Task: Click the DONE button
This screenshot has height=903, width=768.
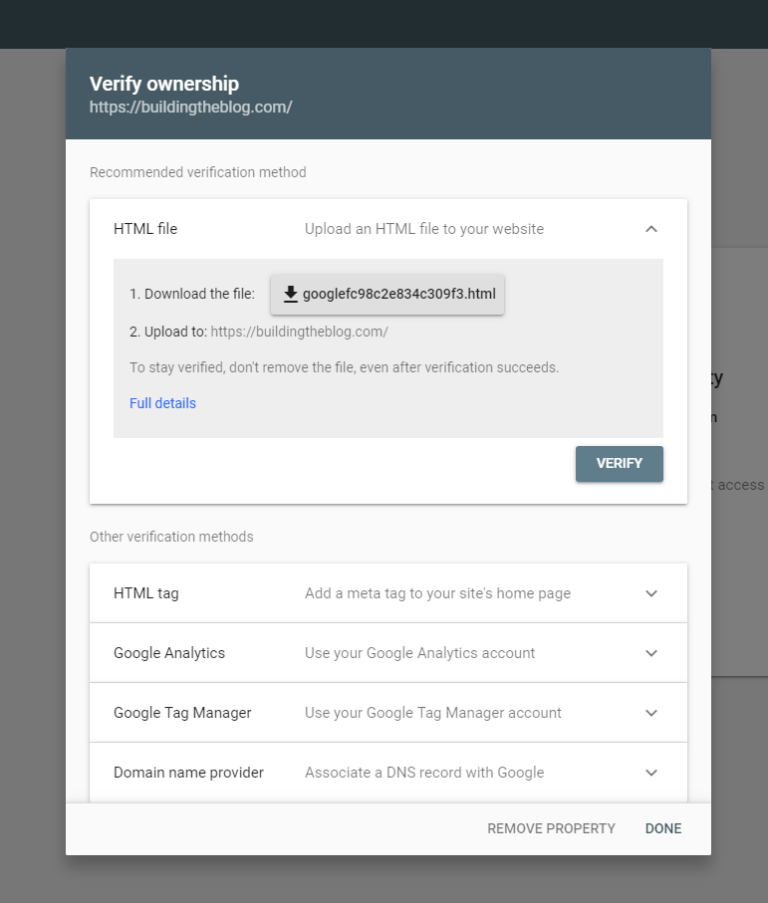Action: 662,828
